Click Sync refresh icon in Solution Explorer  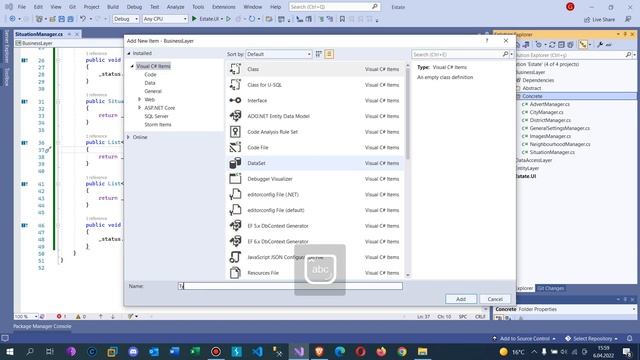[x=552, y=44]
